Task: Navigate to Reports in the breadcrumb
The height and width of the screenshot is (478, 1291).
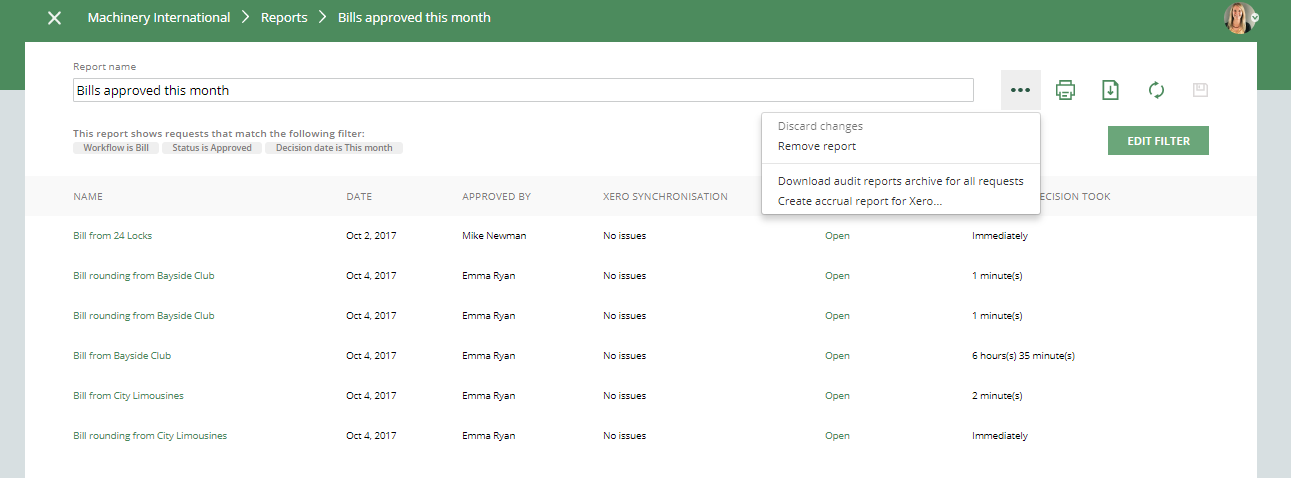Action: tap(284, 18)
